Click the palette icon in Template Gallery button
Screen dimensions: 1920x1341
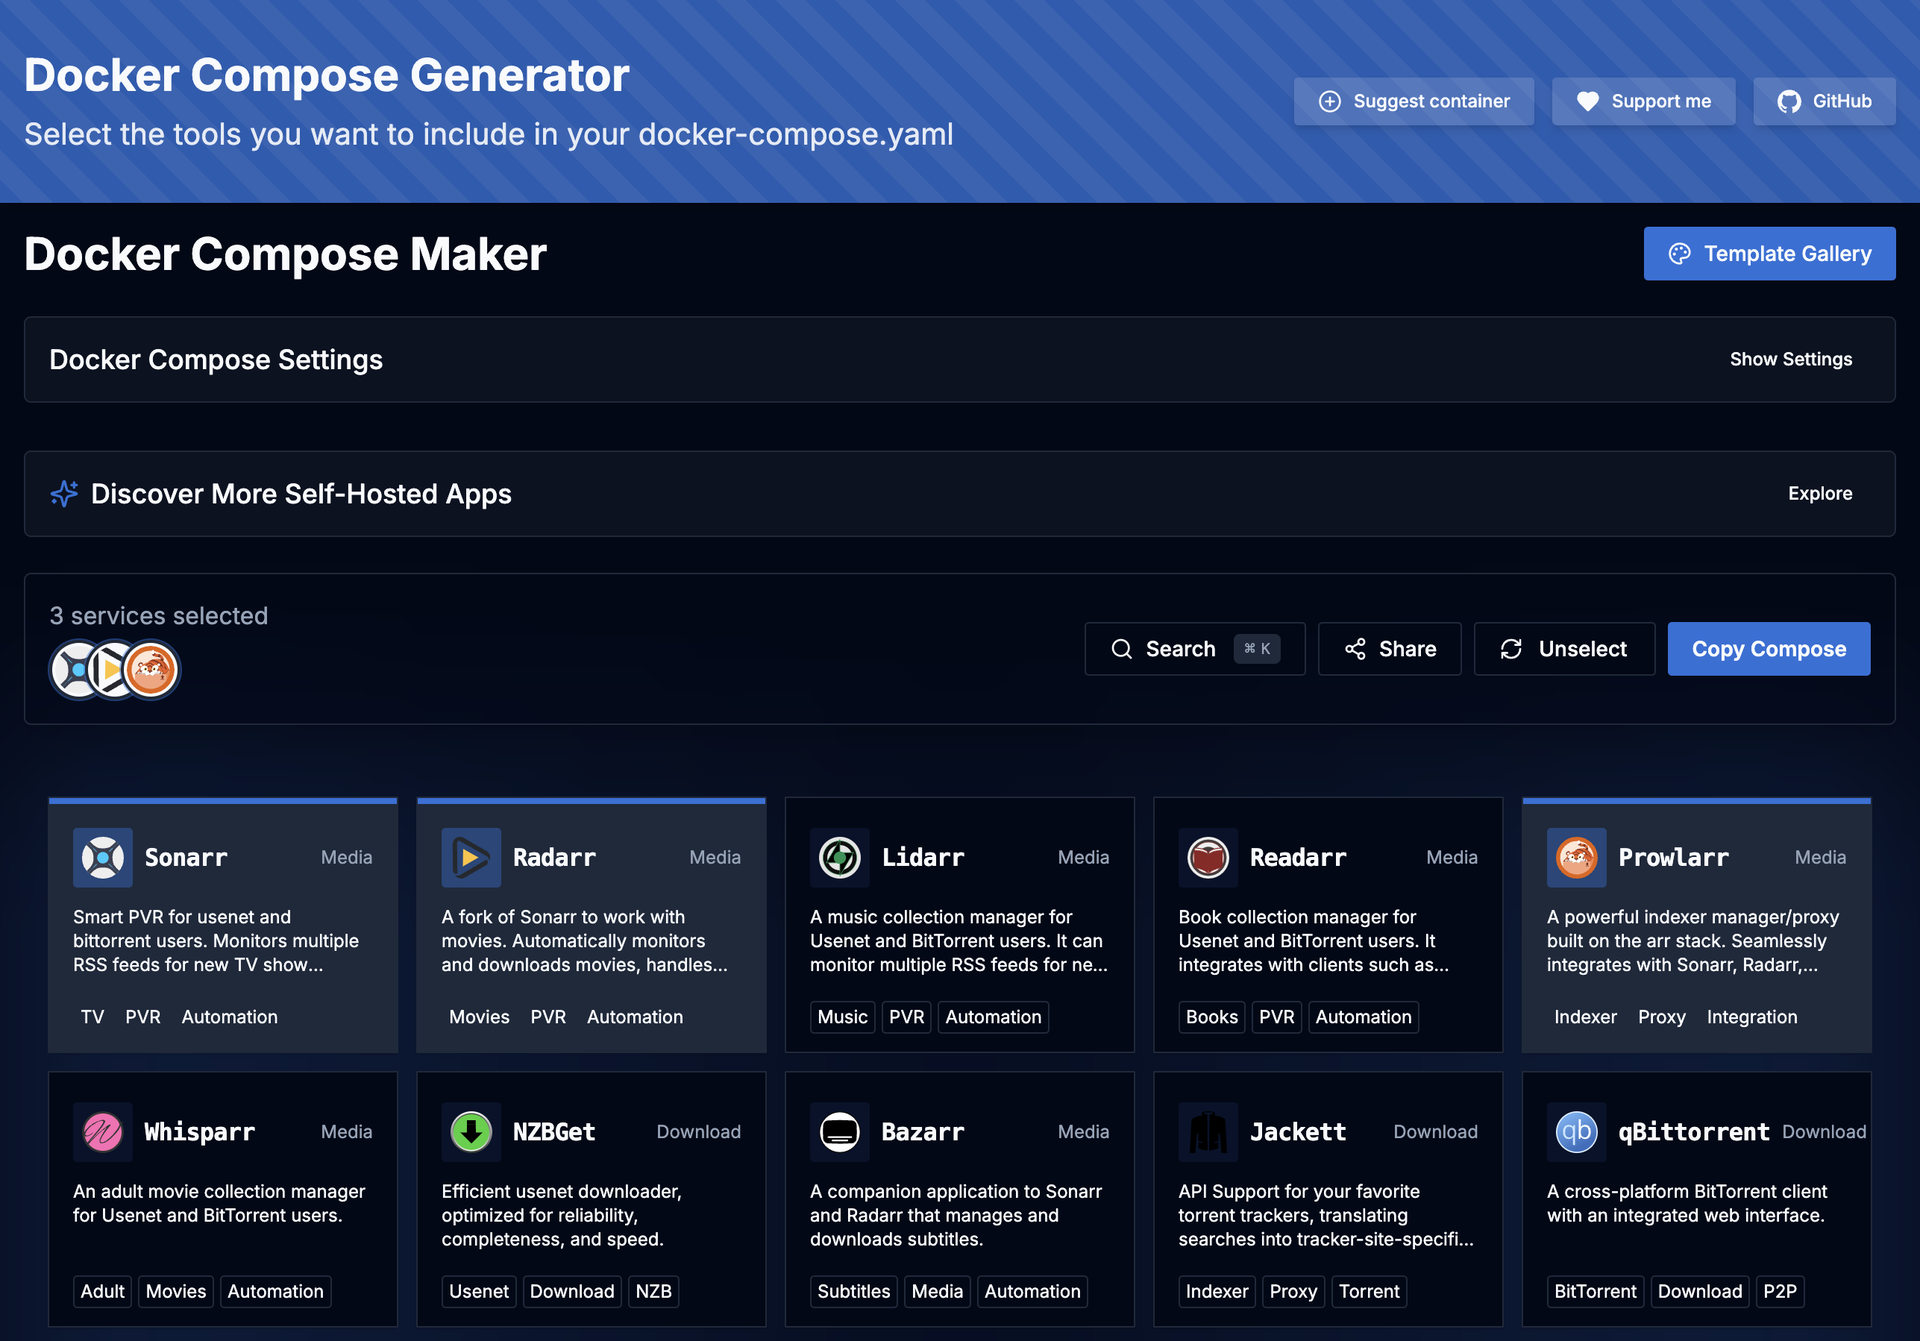[x=1680, y=254]
